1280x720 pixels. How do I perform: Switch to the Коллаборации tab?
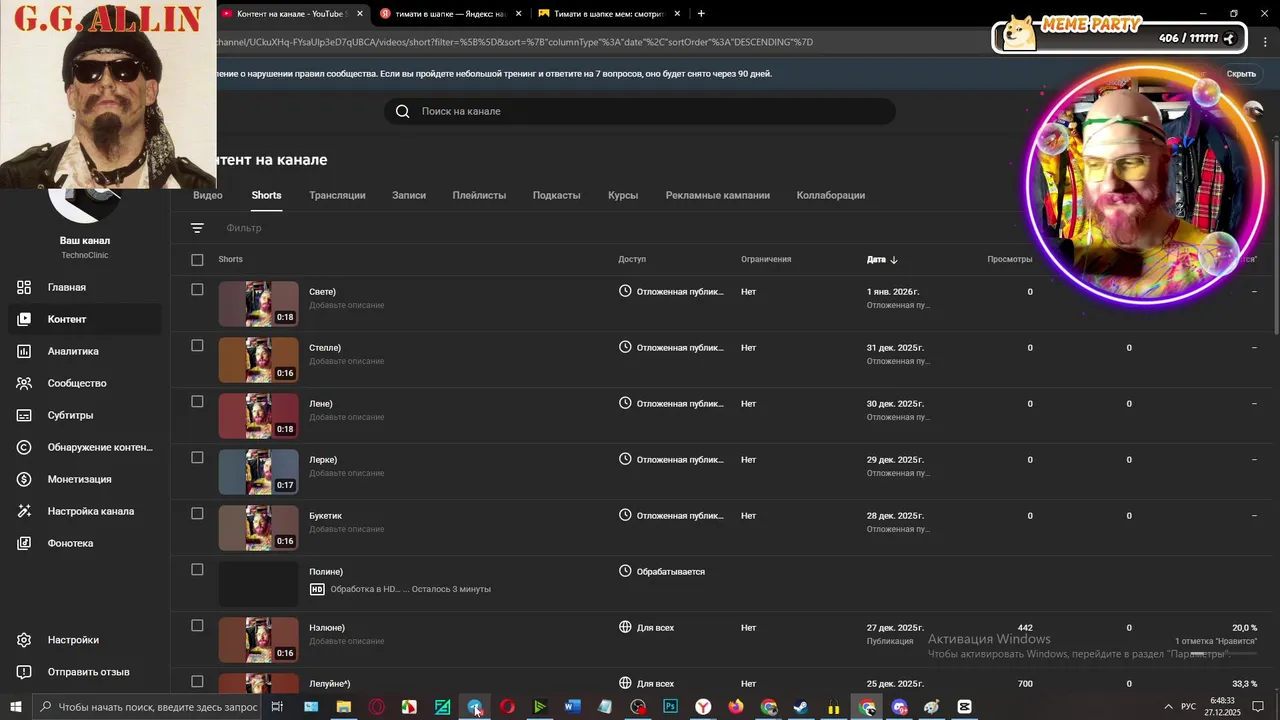pyautogui.click(x=831, y=195)
